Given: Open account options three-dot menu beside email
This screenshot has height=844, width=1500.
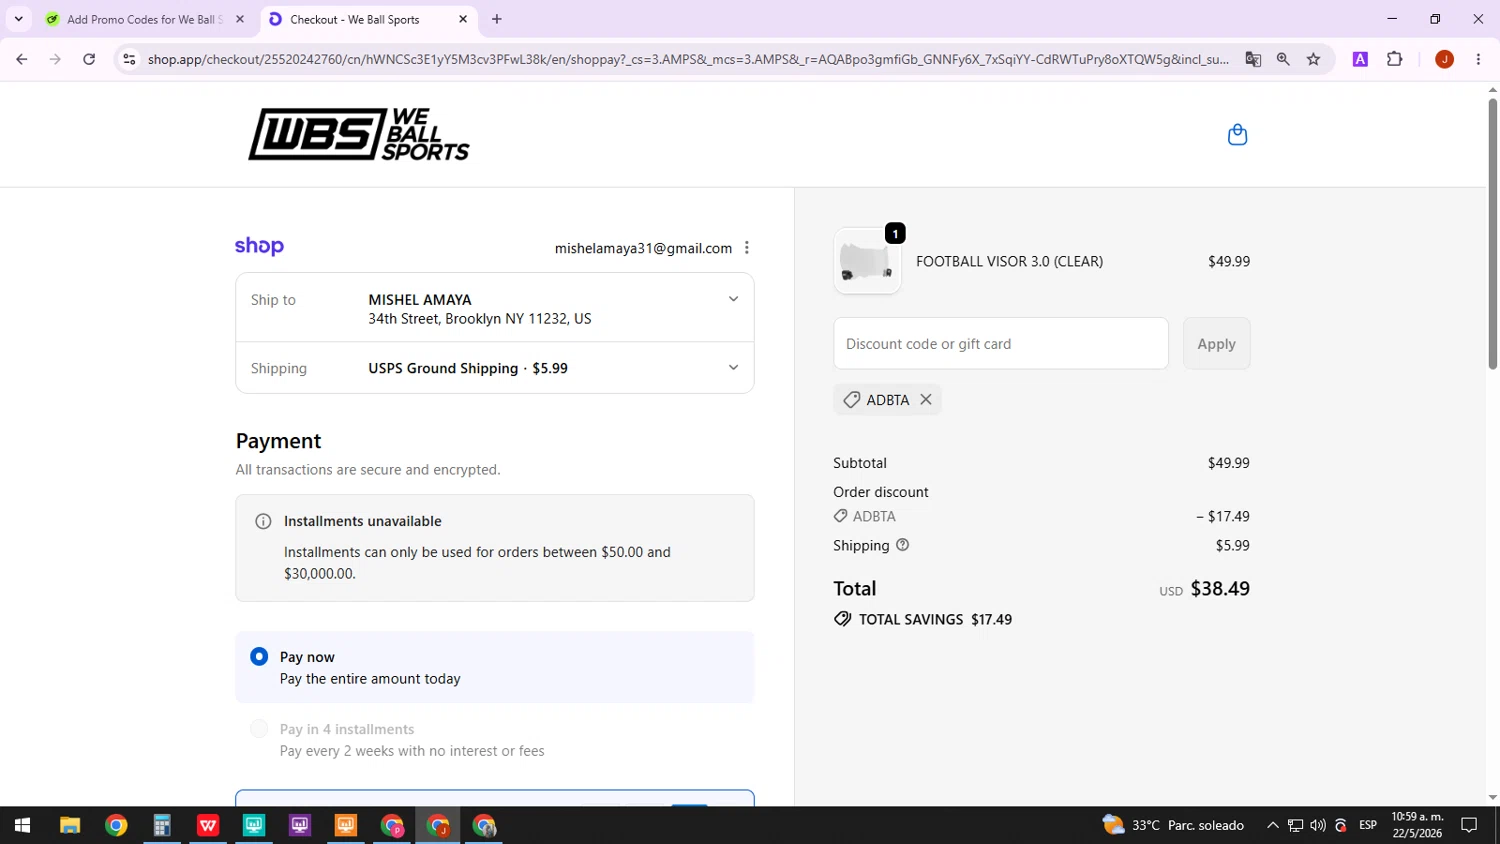Looking at the screenshot, I should (x=747, y=248).
